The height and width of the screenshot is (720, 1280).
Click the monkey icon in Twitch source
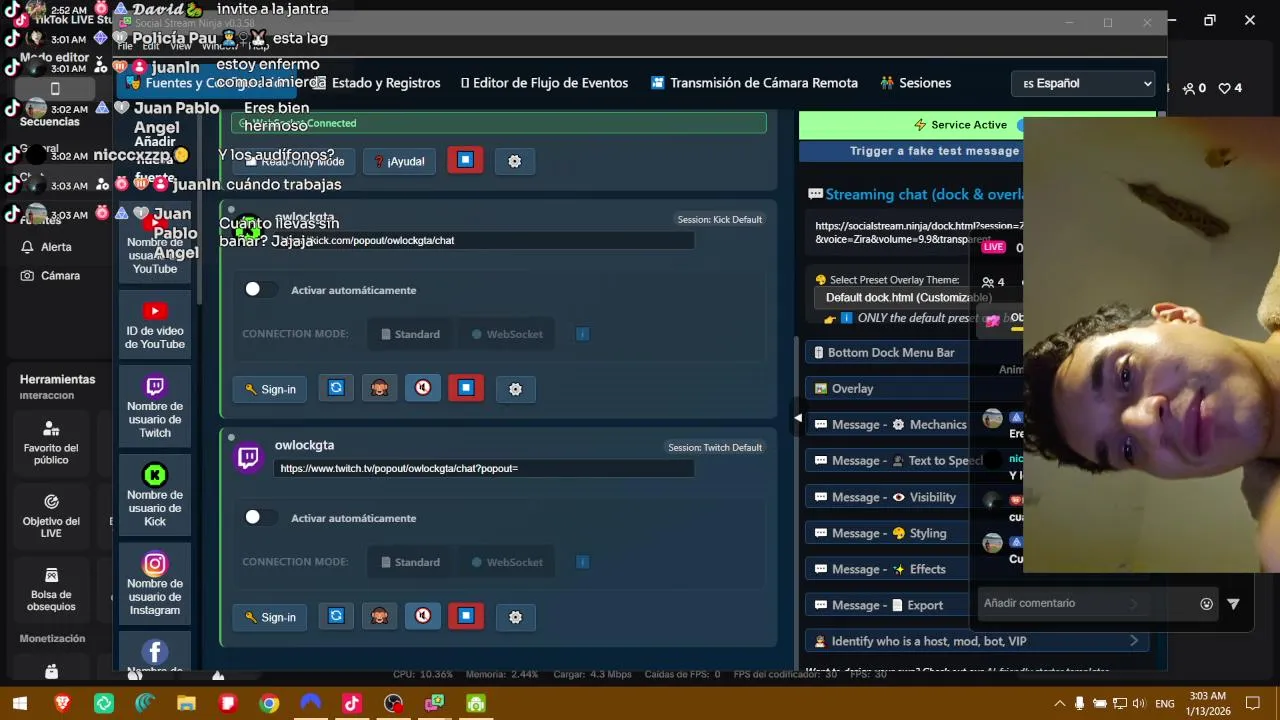[x=379, y=616]
